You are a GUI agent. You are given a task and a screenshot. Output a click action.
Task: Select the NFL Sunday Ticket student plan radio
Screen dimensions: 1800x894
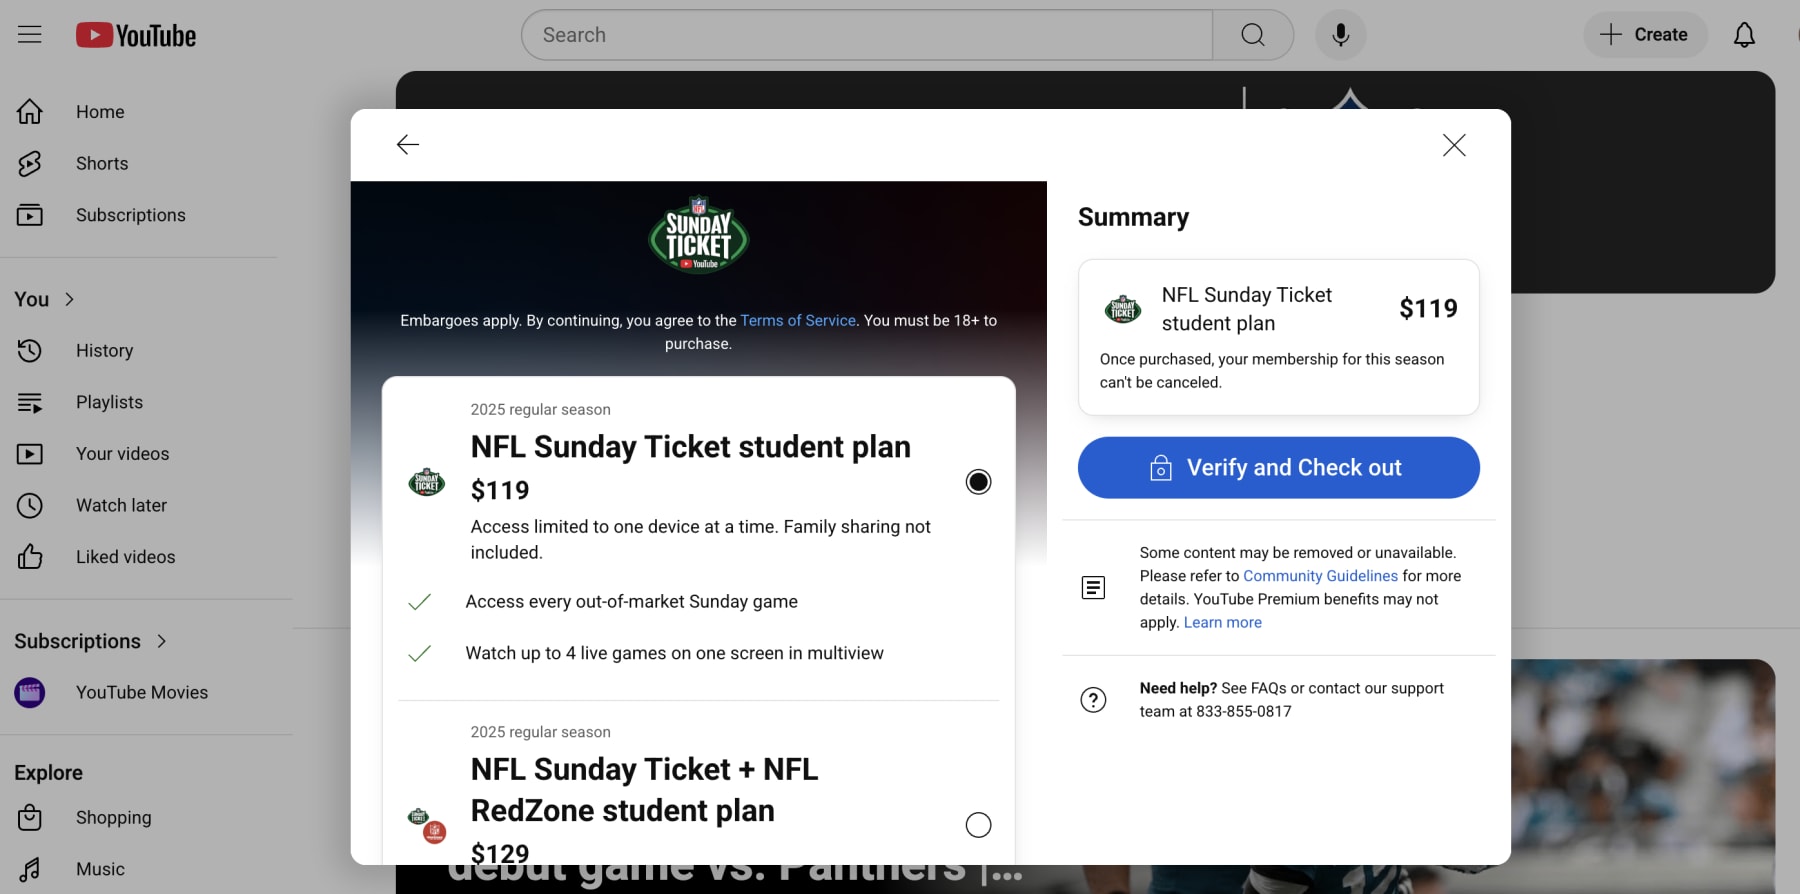[978, 482]
